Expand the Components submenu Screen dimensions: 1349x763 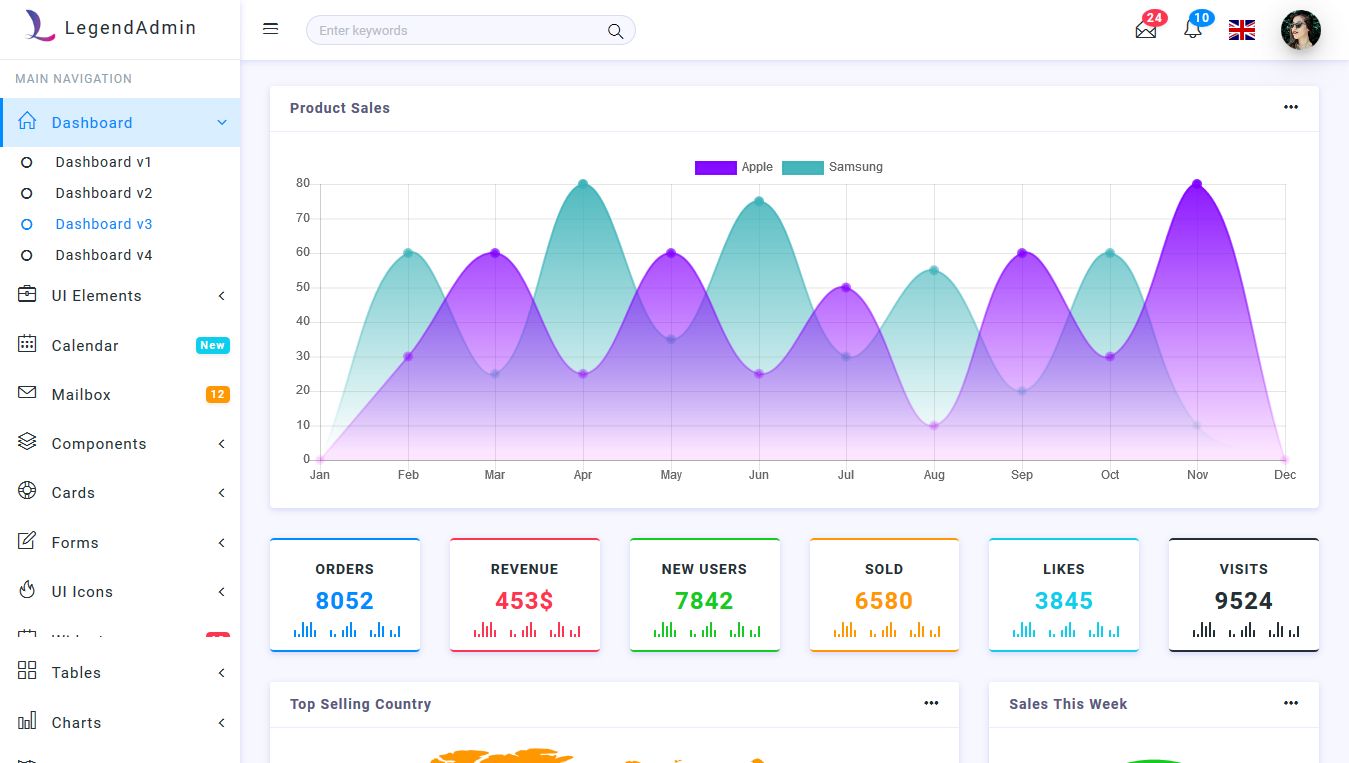[99, 443]
